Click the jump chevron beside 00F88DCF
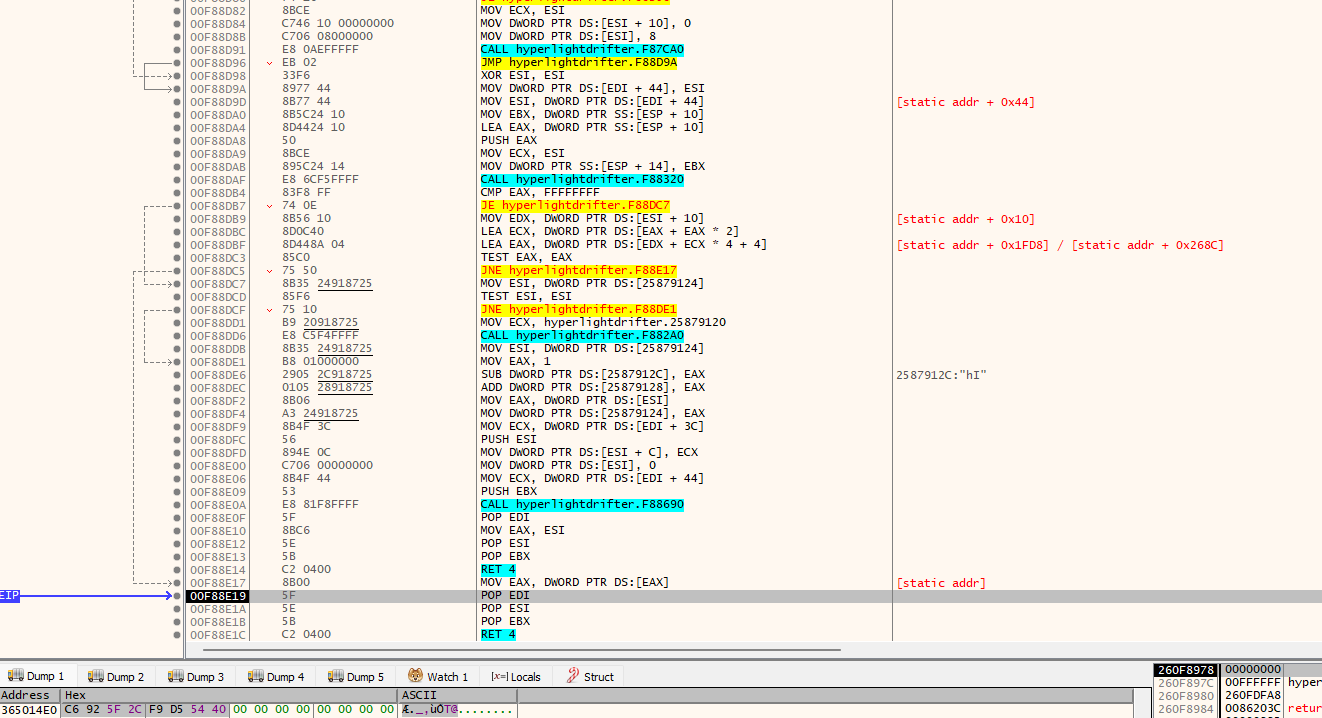This screenshot has height=718, width=1322. click(269, 310)
